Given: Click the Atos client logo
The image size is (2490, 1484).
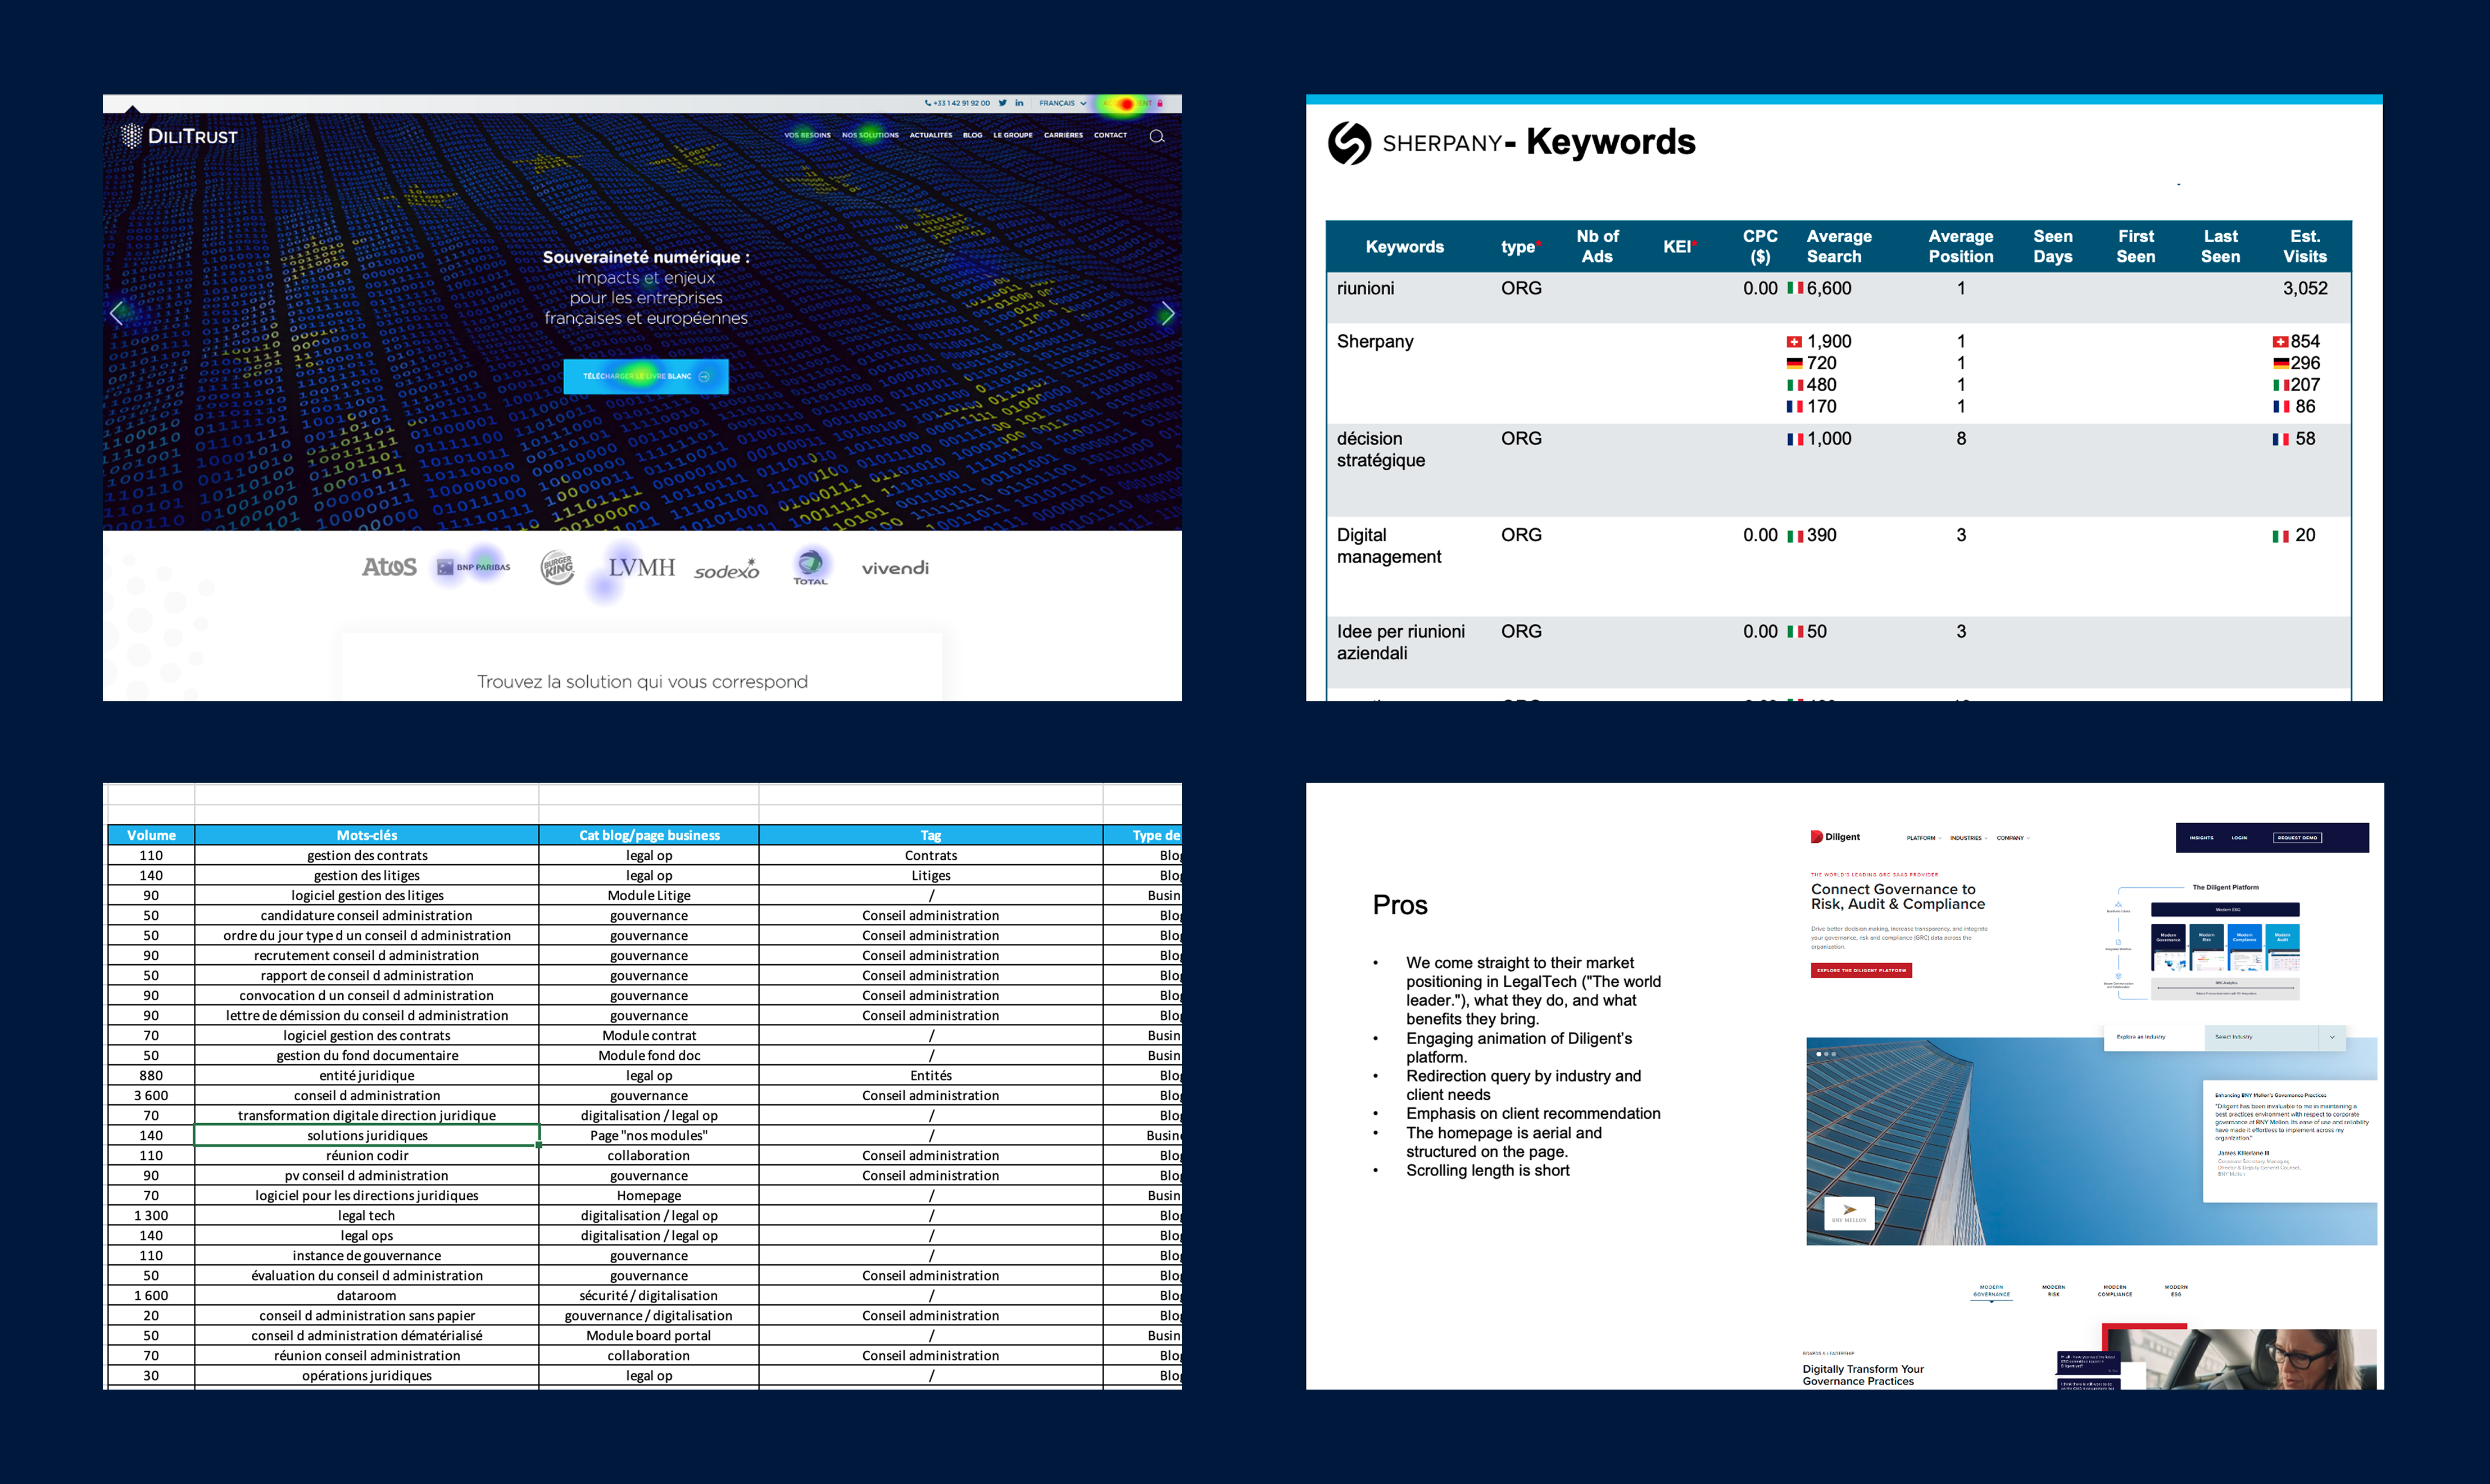Looking at the screenshot, I should [x=389, y=567].
